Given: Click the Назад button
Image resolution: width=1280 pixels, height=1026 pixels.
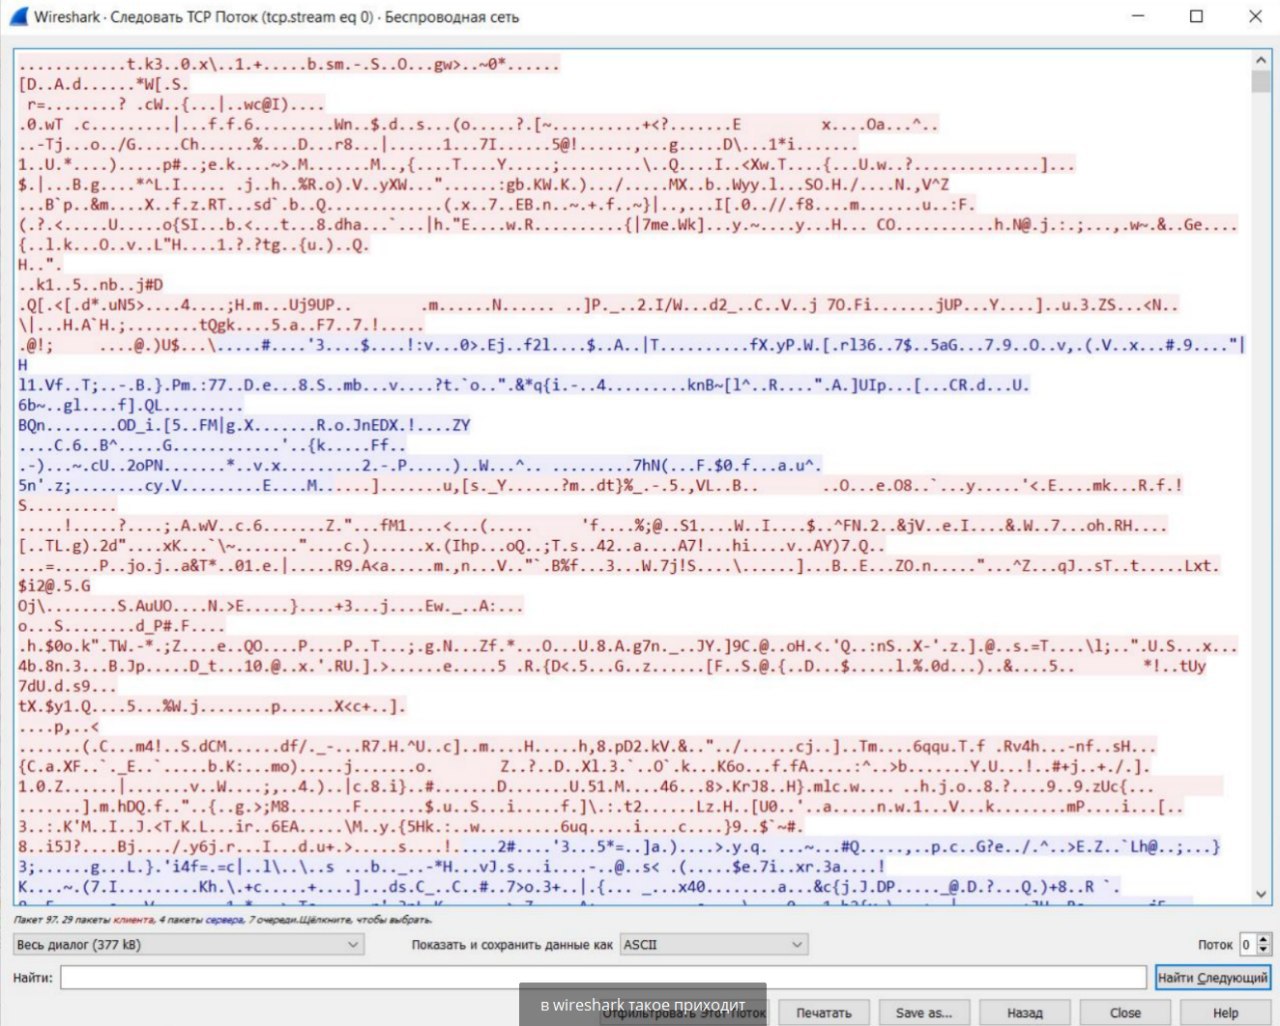Looking at the screenshot, I should click(x=1025, y=1012).
